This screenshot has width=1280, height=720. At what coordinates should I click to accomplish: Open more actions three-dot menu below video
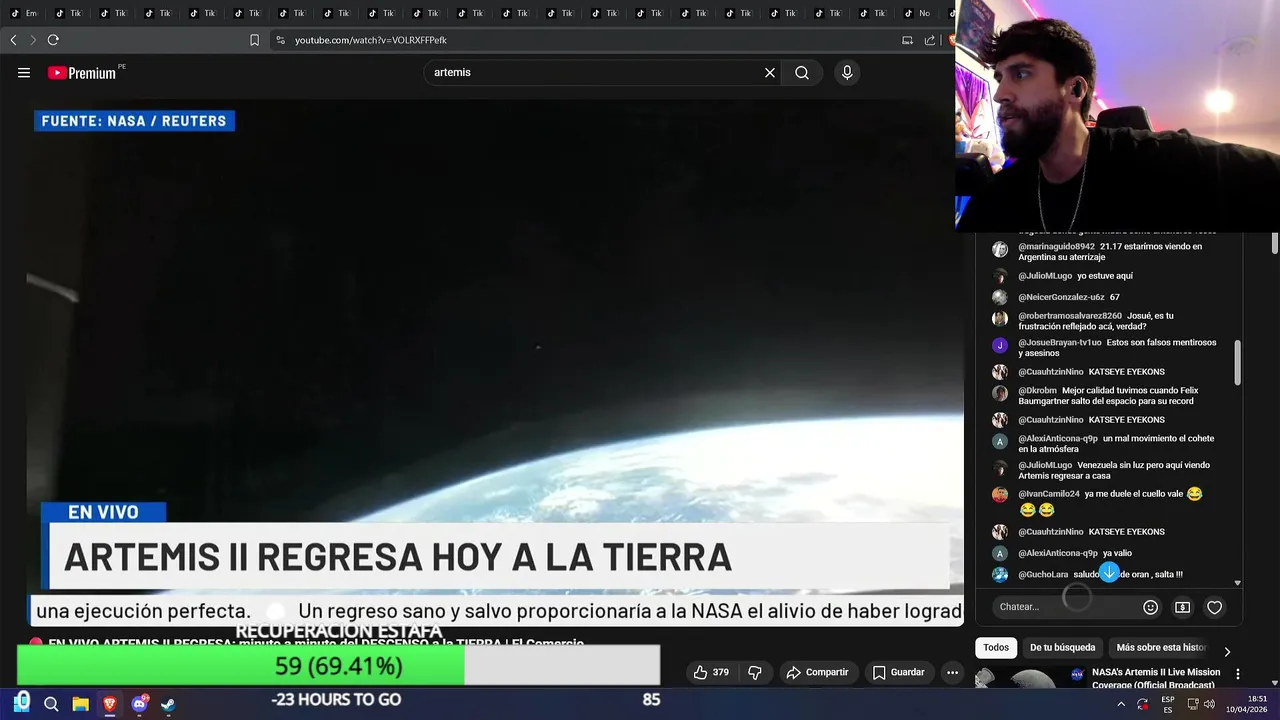tap(952, 672)
